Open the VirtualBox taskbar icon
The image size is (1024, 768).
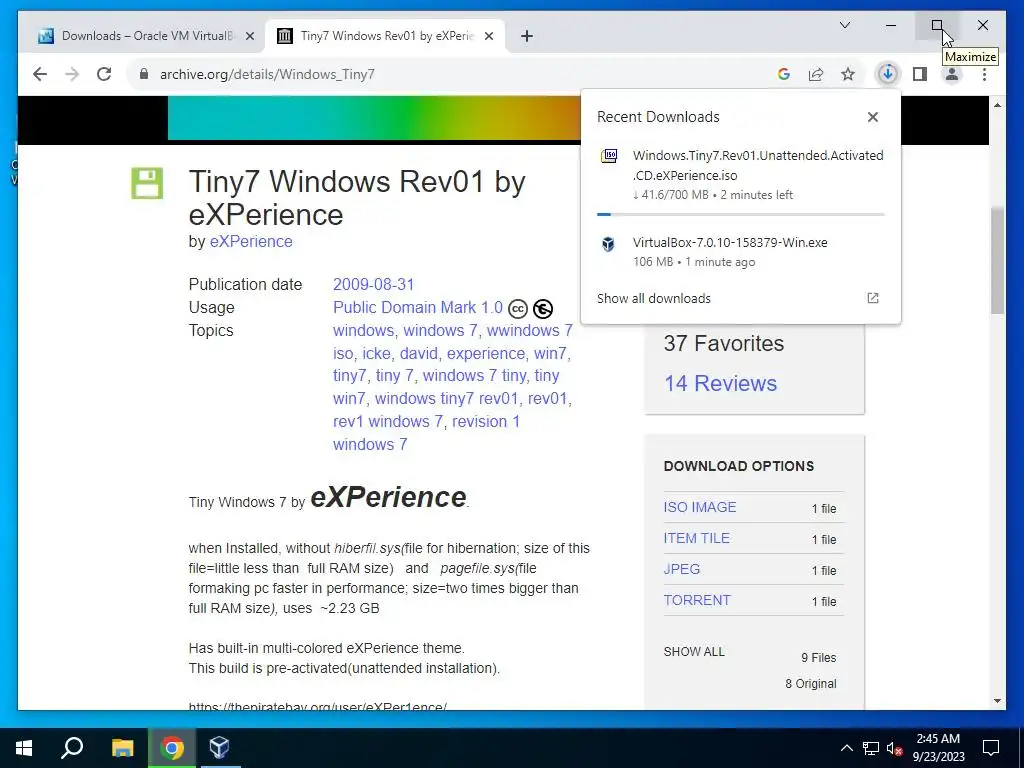click(x=219, y=748)
